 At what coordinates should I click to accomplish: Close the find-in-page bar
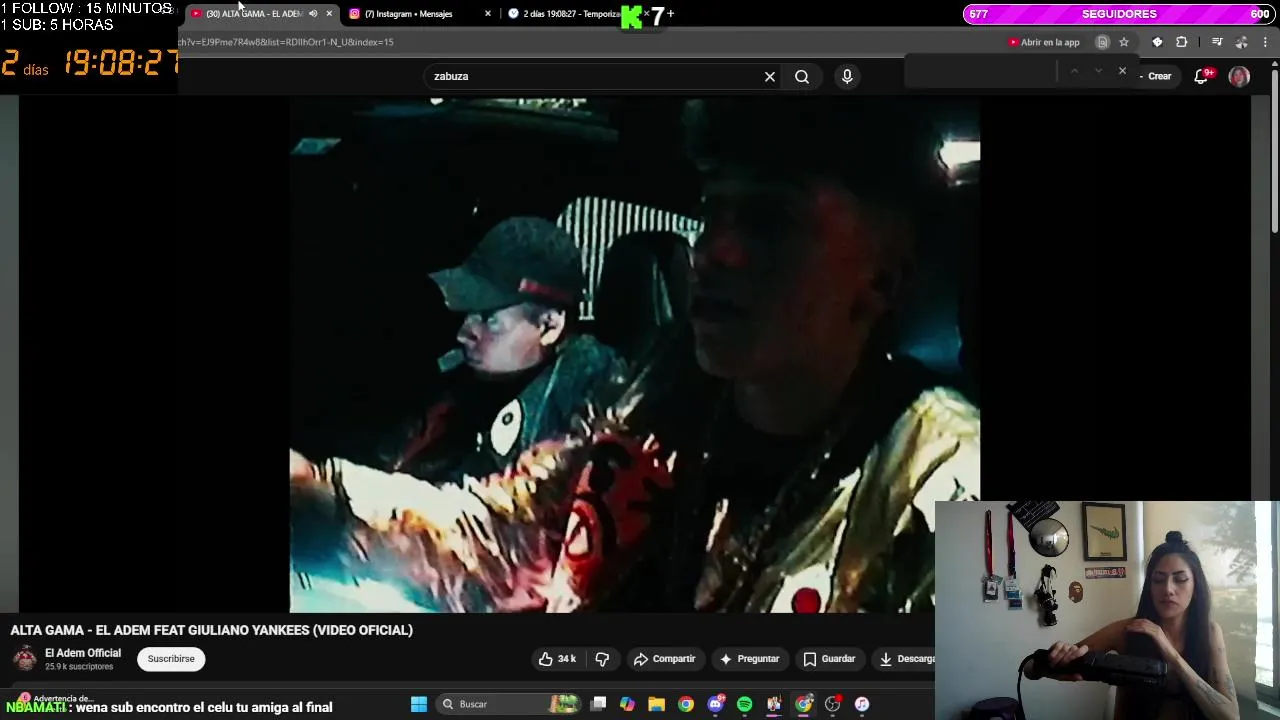[1122, 71]
